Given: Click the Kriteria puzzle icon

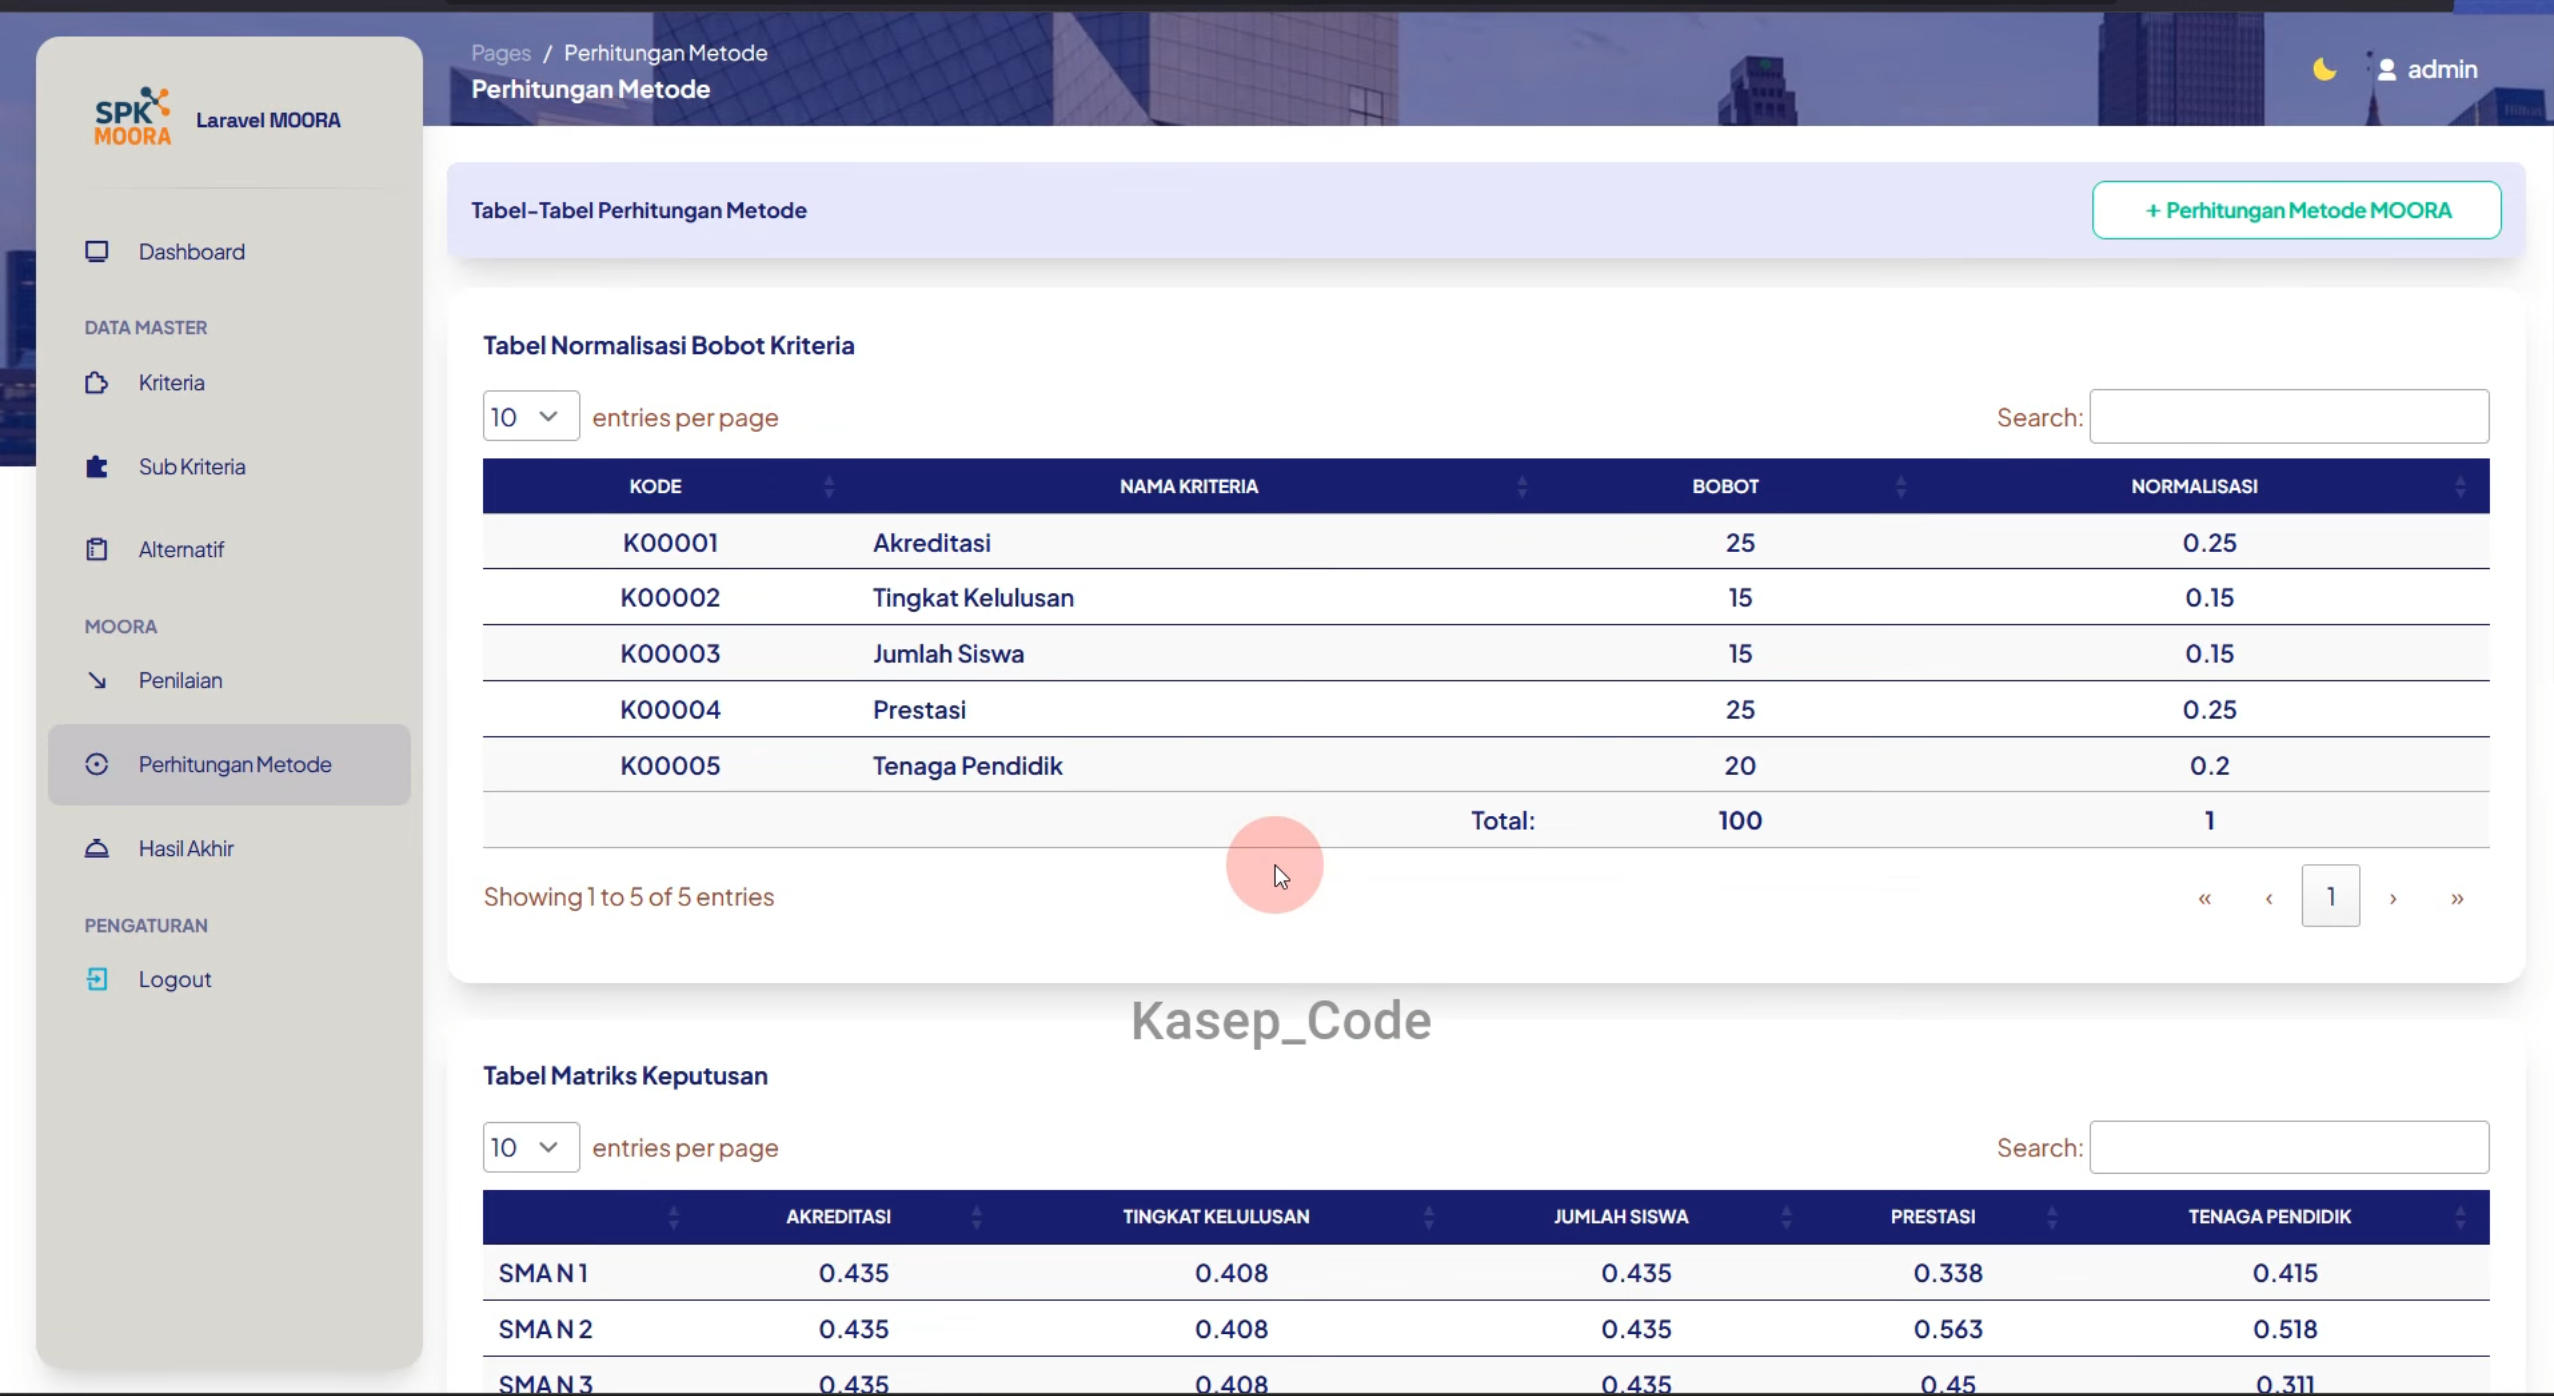Looking at the screenshot, I should click(97, 382).
